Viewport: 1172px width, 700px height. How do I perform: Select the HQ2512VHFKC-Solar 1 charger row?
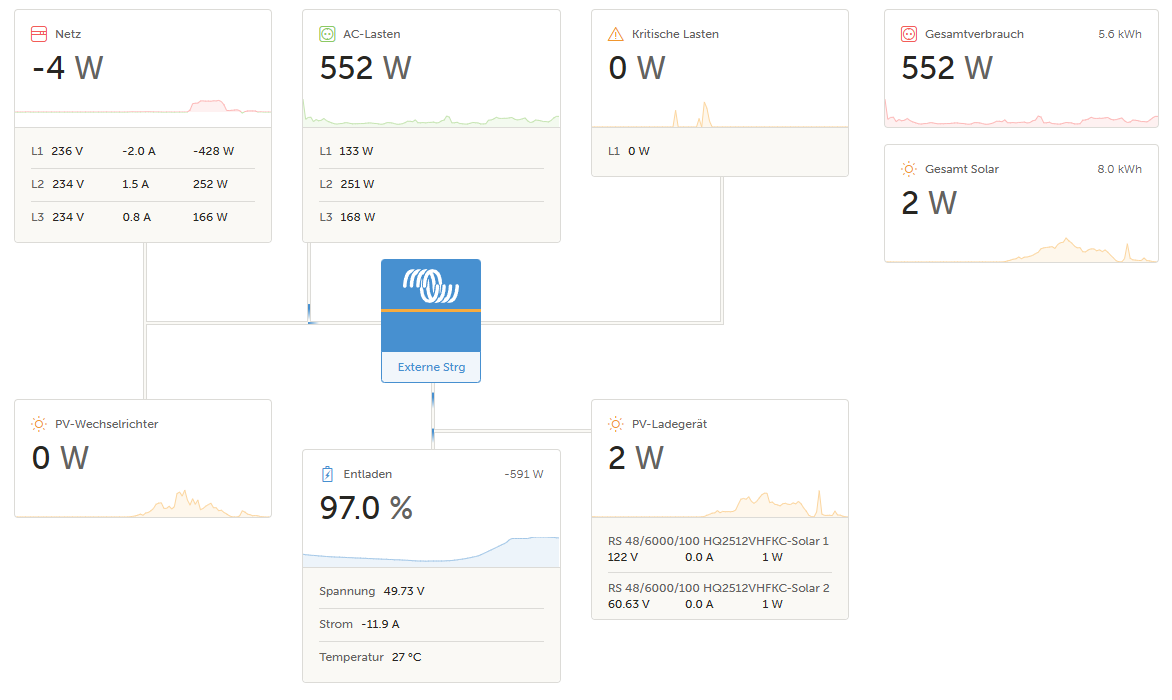tap(720, 549)
